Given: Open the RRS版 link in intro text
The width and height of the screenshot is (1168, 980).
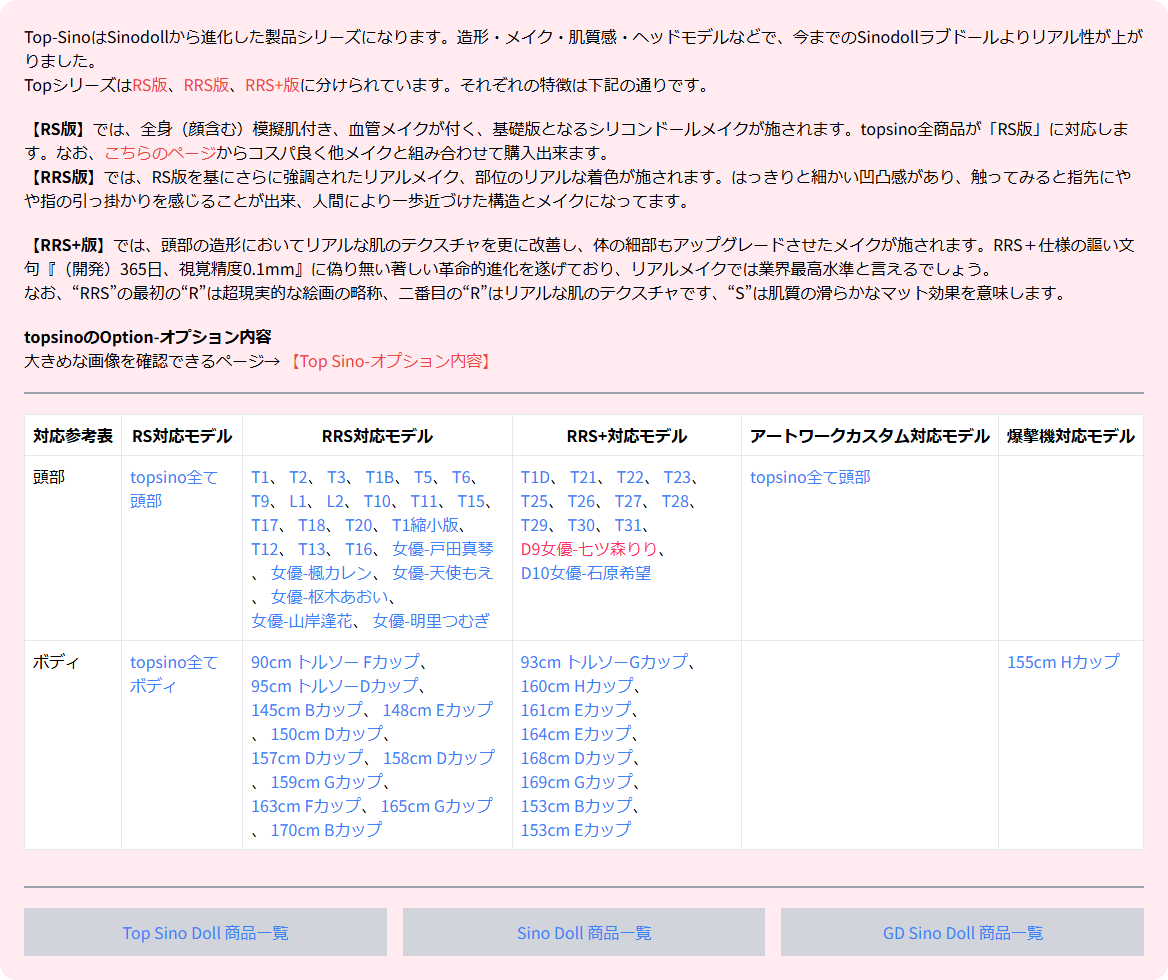Looking at the screenshot, I should [206, 85].
